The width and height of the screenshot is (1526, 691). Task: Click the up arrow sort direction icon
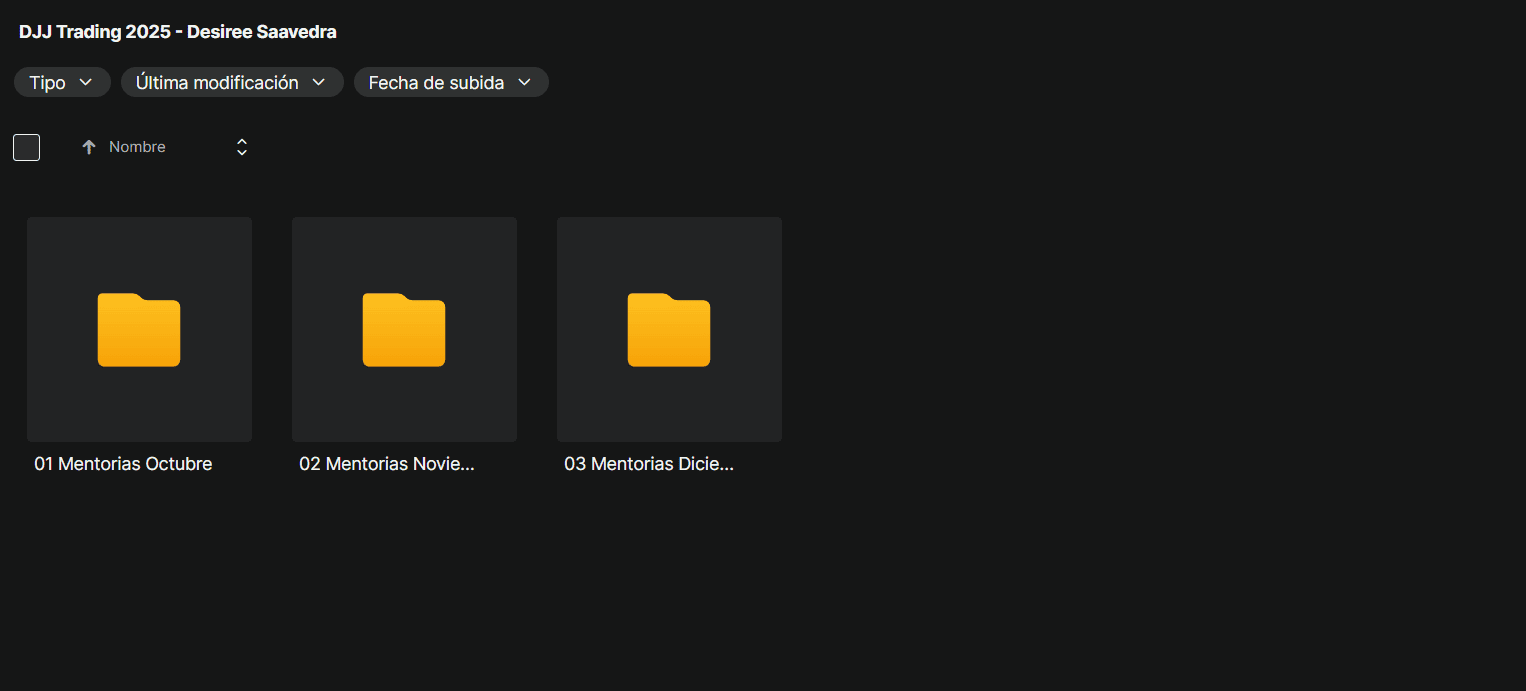pyautogui.click(x=89, y=147)
